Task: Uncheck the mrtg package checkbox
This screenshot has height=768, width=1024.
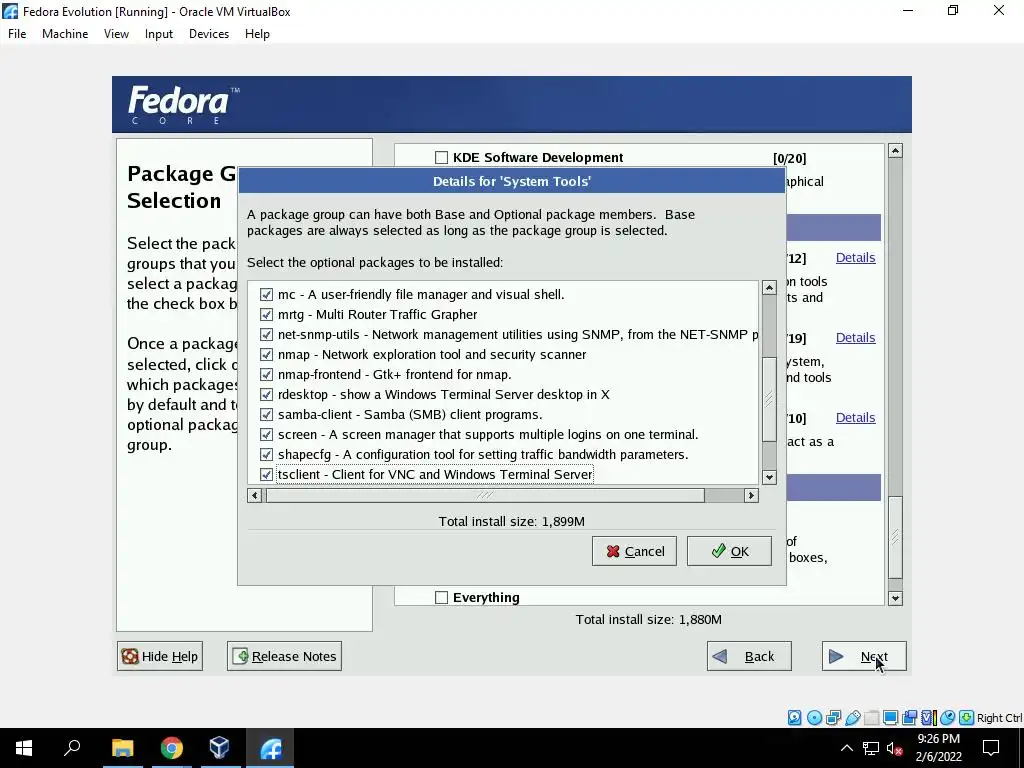Action: pyautogui.click(x=266, y=315)
